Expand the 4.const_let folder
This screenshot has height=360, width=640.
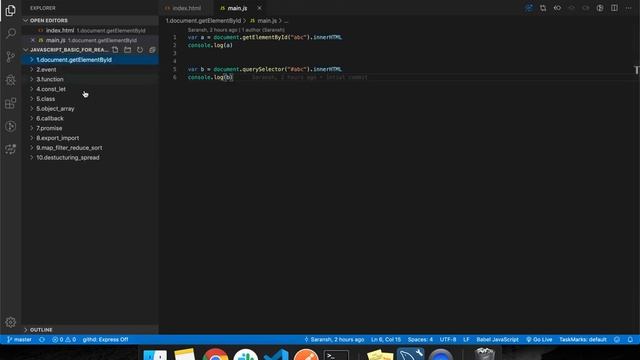(x=90, y=89)
